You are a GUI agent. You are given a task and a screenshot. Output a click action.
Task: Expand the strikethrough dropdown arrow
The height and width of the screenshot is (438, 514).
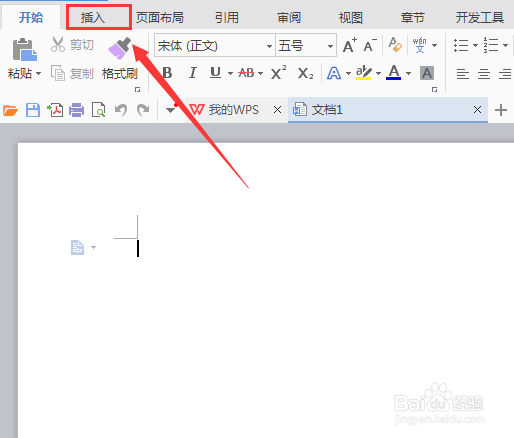(x=261, y=73)
